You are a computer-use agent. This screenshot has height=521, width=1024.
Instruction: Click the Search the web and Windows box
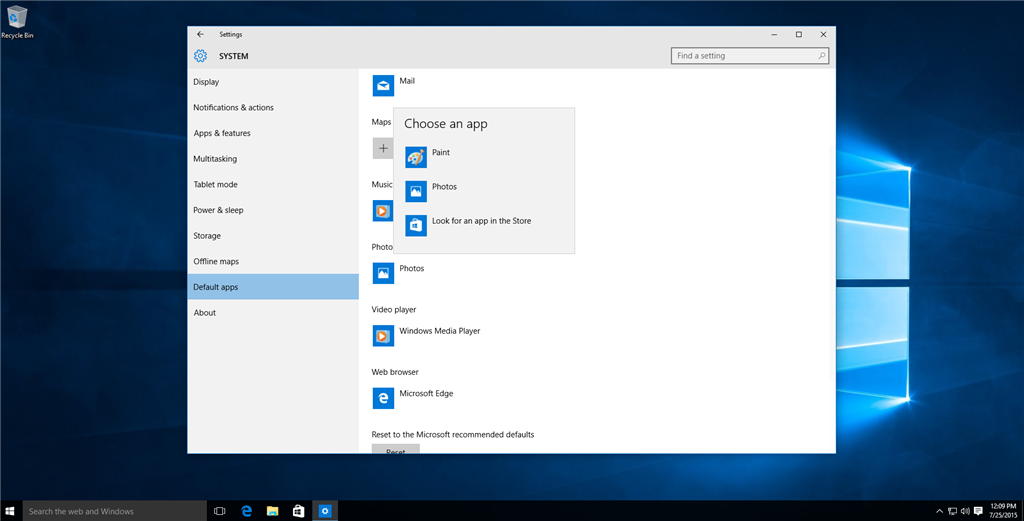(115, 511)
